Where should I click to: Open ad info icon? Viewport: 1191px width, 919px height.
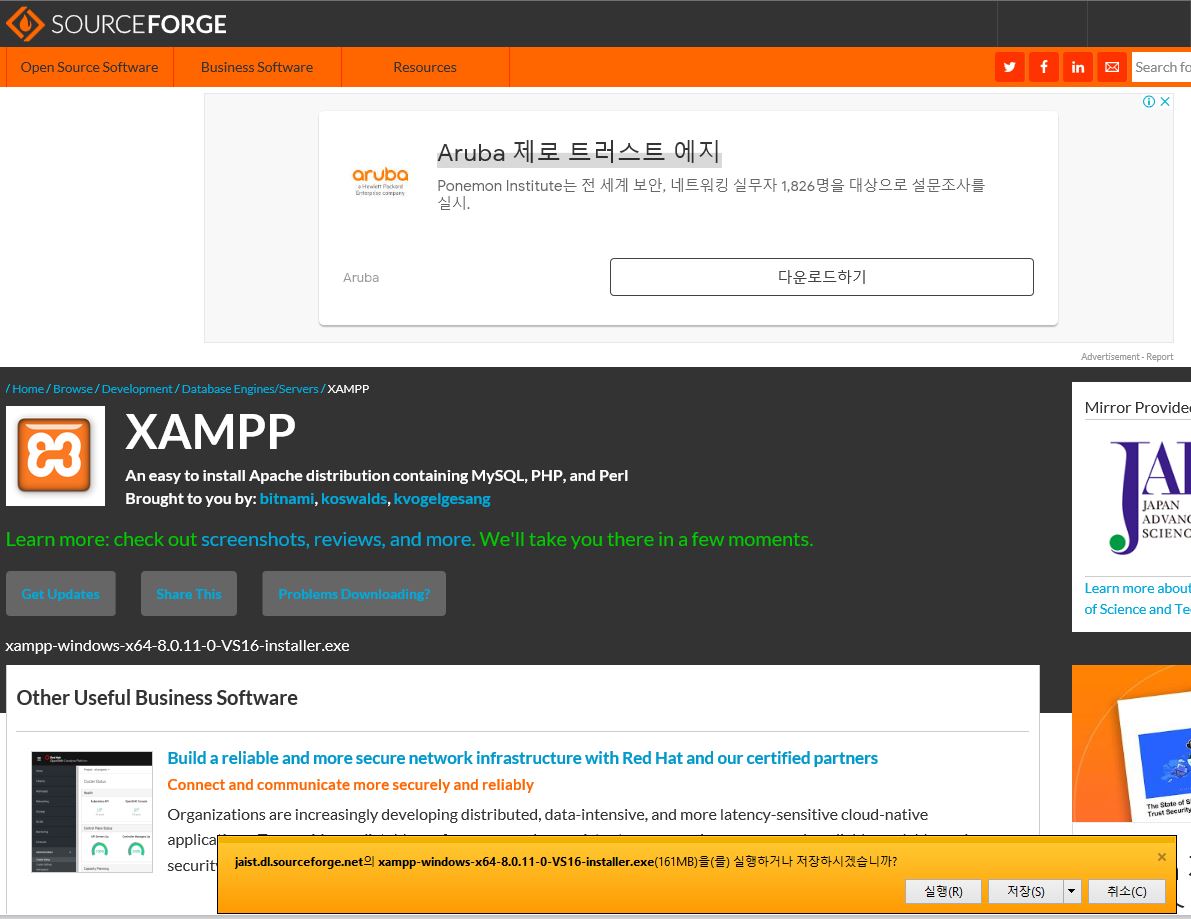pyautogui.click(x=1149, y=102)
